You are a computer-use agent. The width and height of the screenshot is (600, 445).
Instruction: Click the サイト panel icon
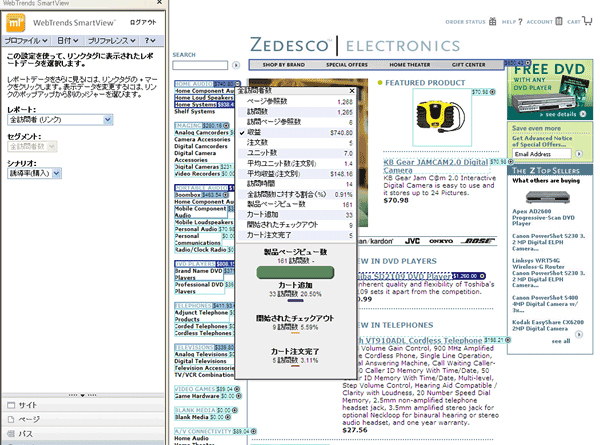(x=11, y=405)
